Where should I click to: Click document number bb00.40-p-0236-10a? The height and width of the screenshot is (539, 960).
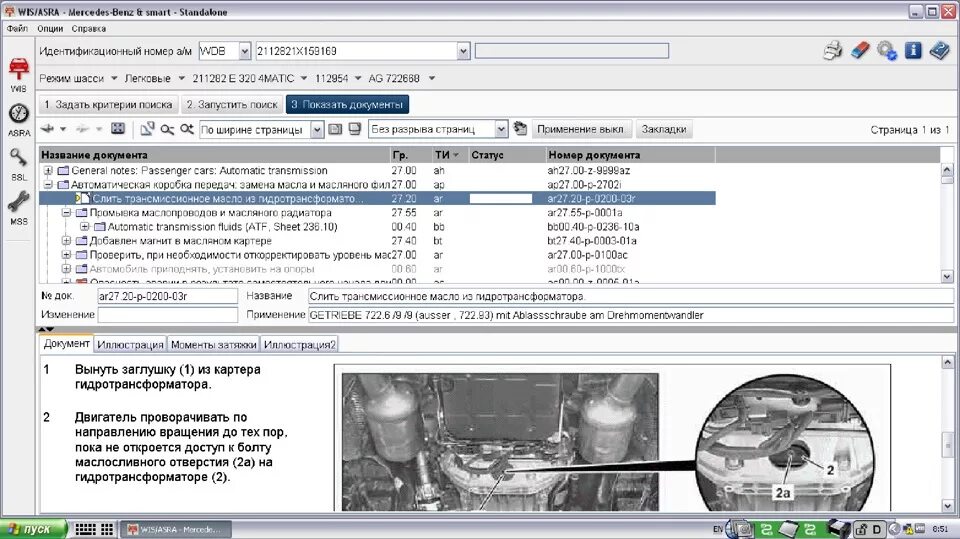tap(592, 227)
